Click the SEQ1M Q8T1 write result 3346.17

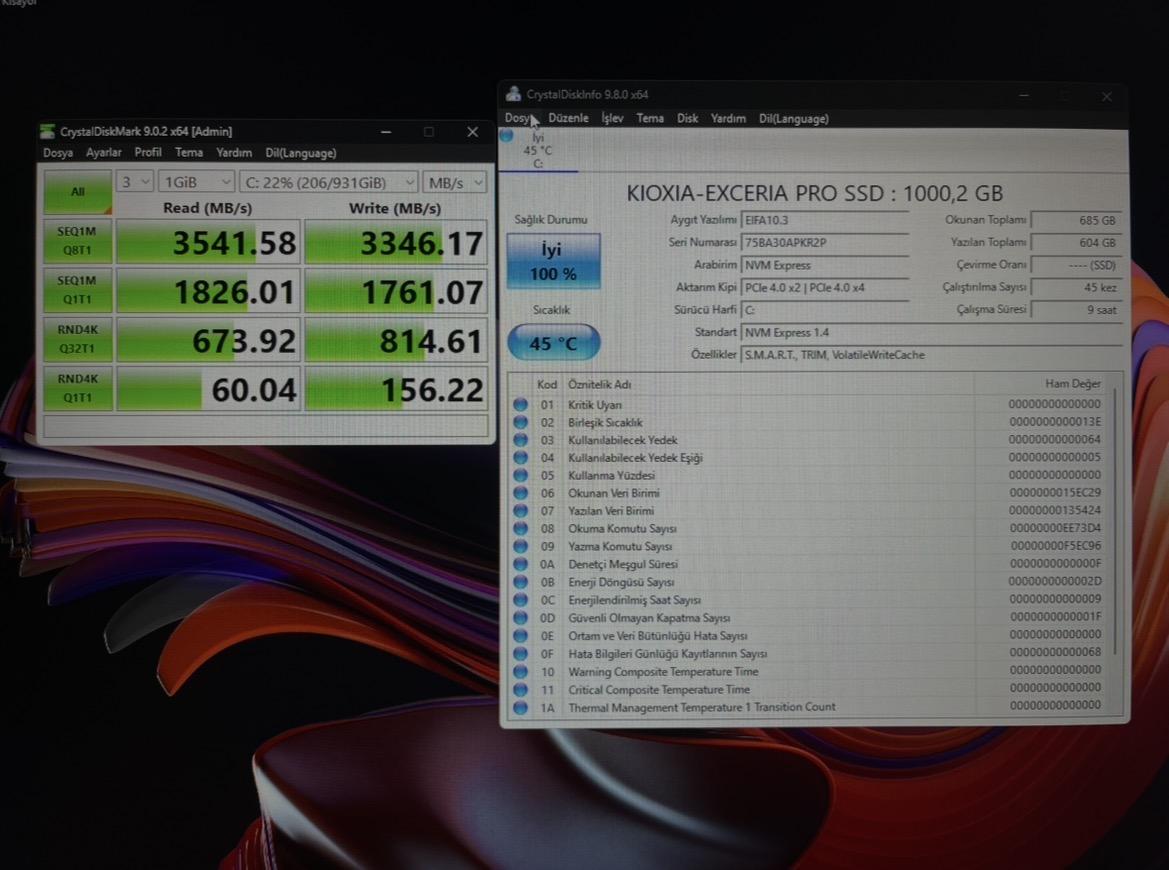(x=397, y=242)
